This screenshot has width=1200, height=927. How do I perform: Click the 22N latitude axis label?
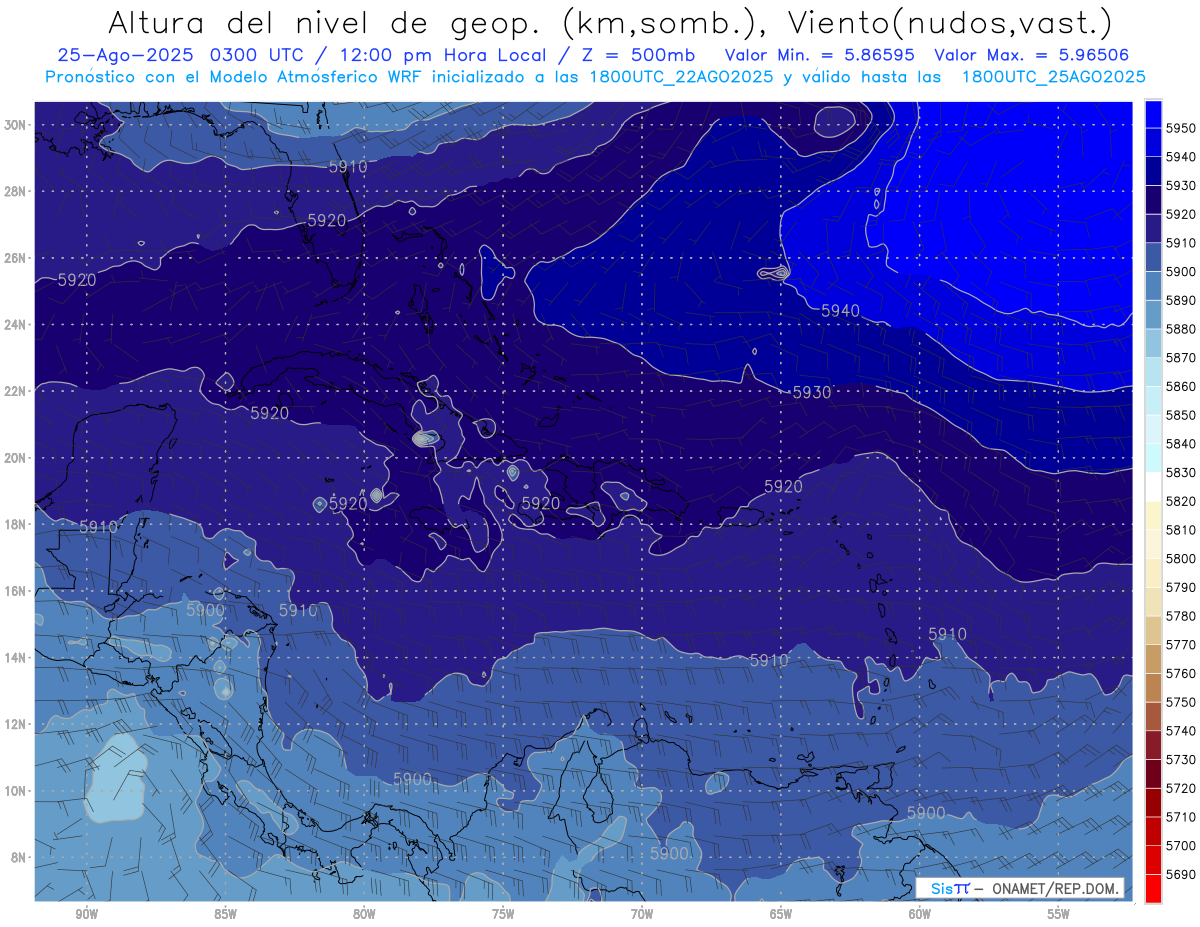pyautogui.click(x=16, y=391)
